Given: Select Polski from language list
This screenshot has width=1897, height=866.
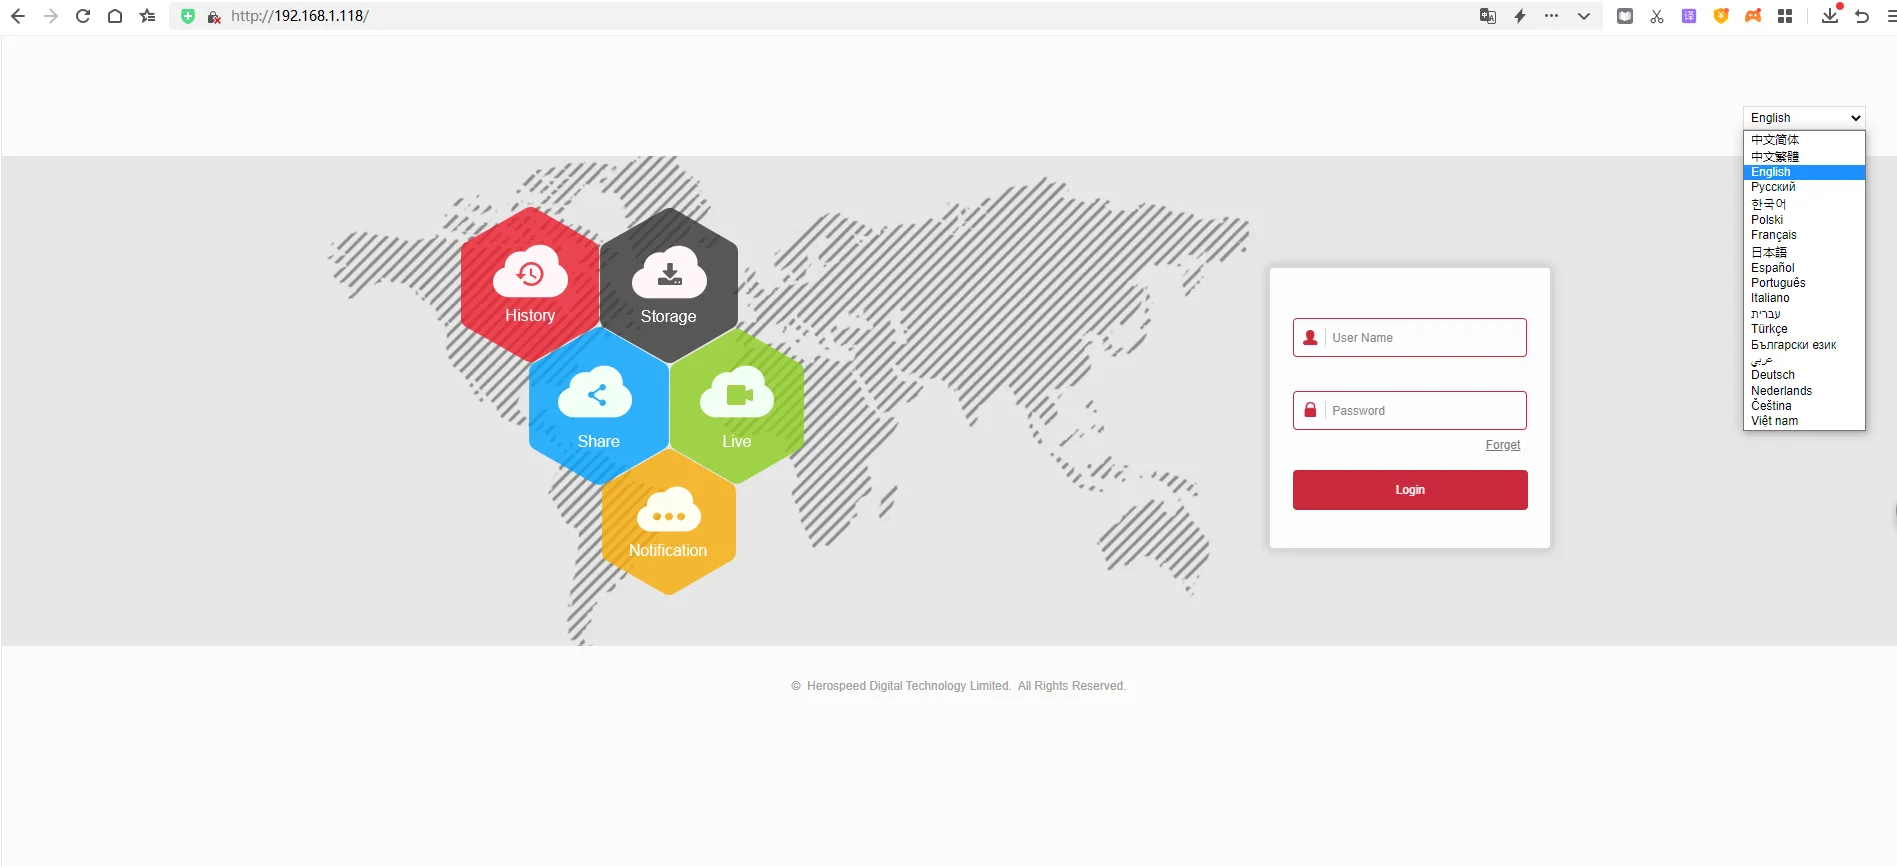Looking at the screenshot, I should [x=1804, y=220].
